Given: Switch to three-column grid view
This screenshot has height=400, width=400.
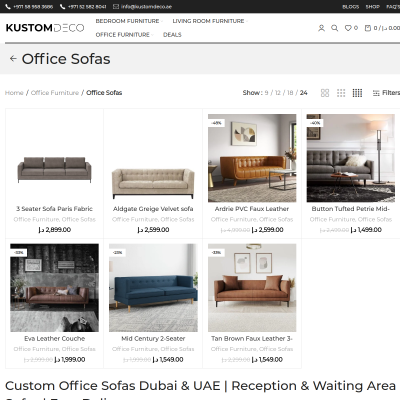Looking at the screenshot, I should [x=341, y=93].
